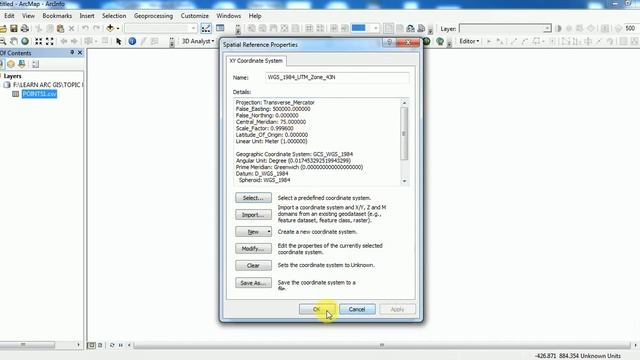The width and height of the screenshot is (640, 360).
Task: Click the Table of Contents Options icon
Action: [36, 64]
